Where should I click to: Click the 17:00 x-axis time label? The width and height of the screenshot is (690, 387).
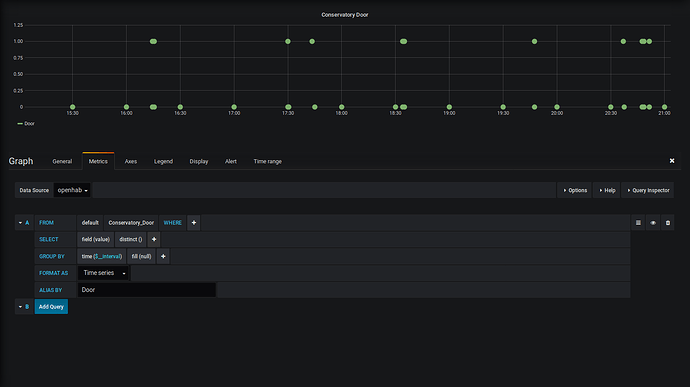pos(234,113)
